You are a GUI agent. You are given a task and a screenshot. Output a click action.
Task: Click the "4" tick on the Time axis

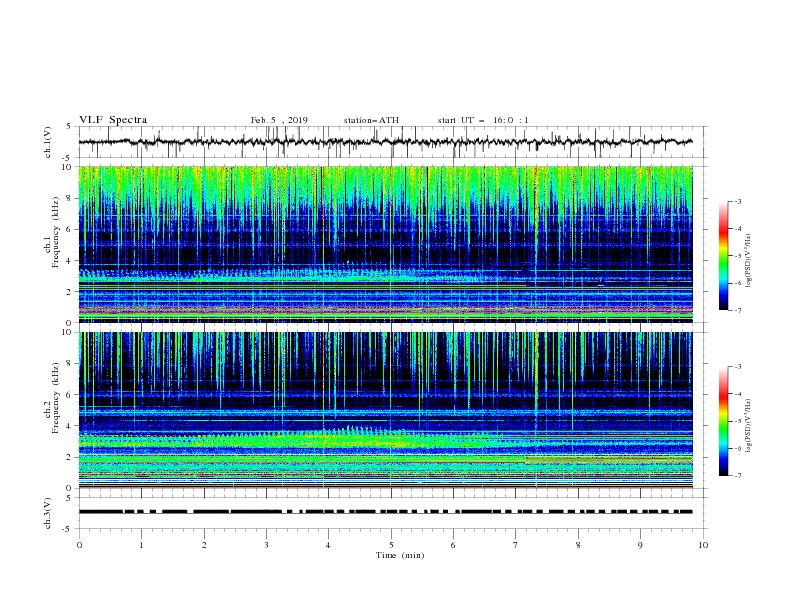tap(328, 545)
